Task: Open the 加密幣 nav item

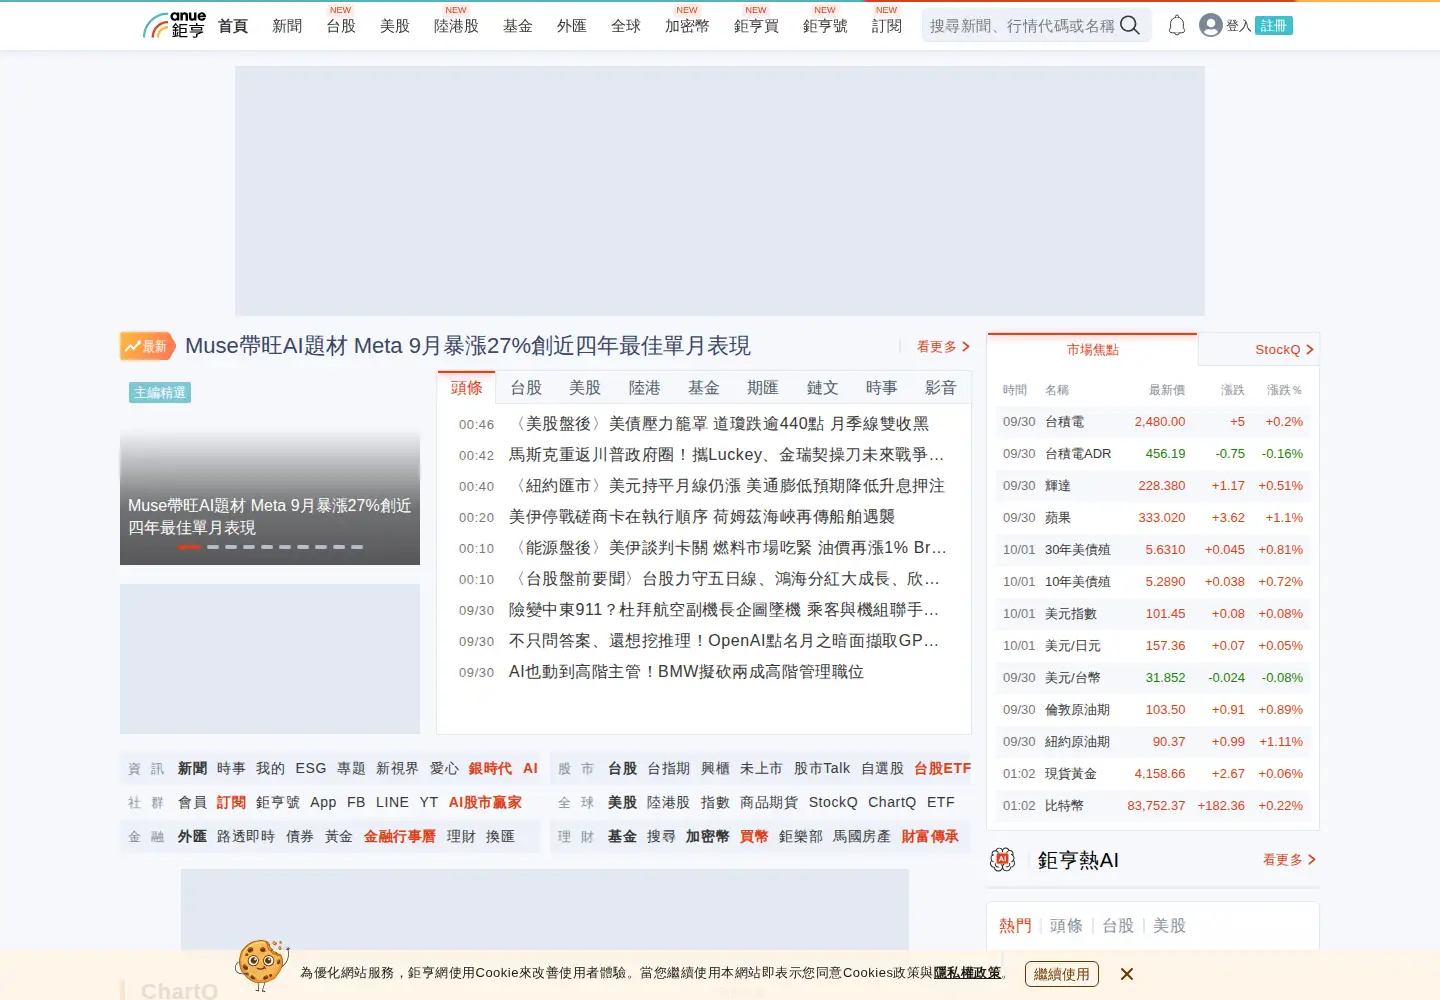Action: 687,26
